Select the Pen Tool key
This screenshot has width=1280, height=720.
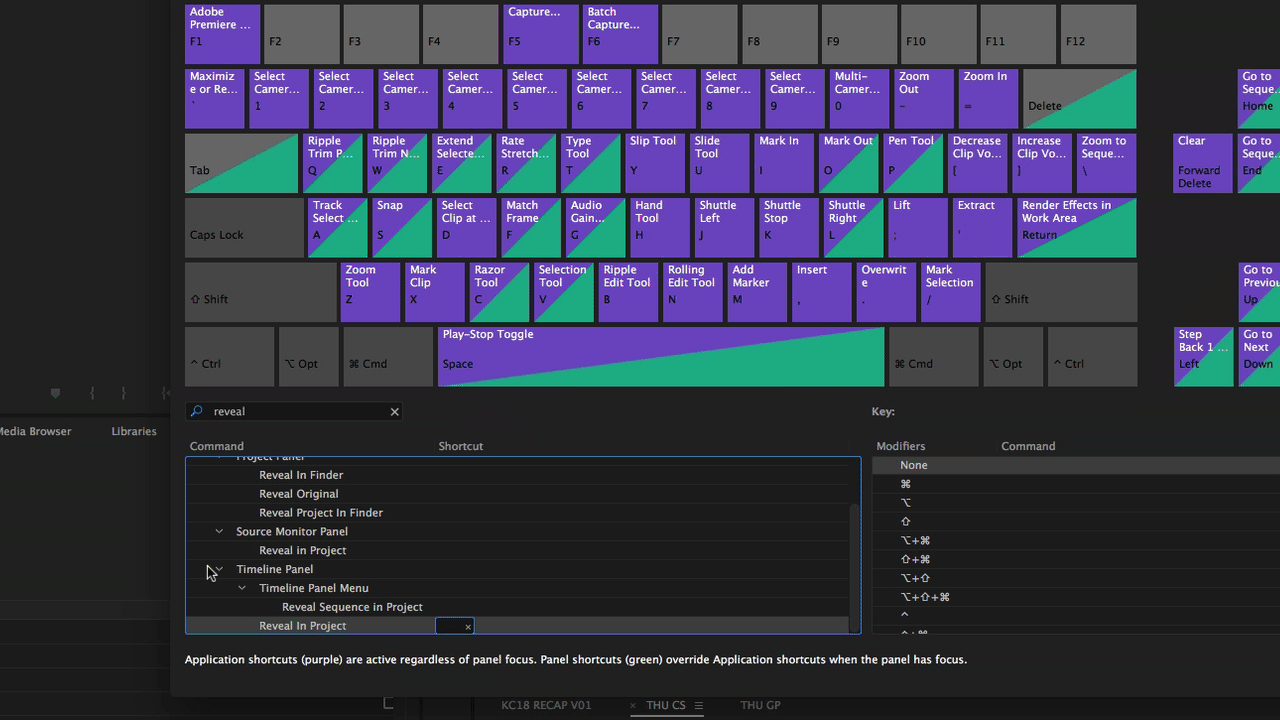pyautogui.click(x=914, y=163)
